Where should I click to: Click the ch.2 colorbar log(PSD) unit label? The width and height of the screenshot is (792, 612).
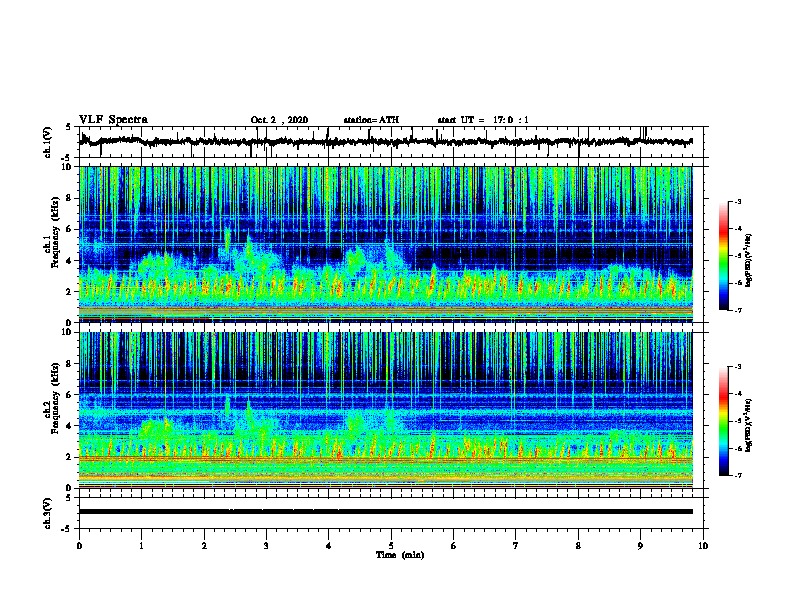pos(749,425)
